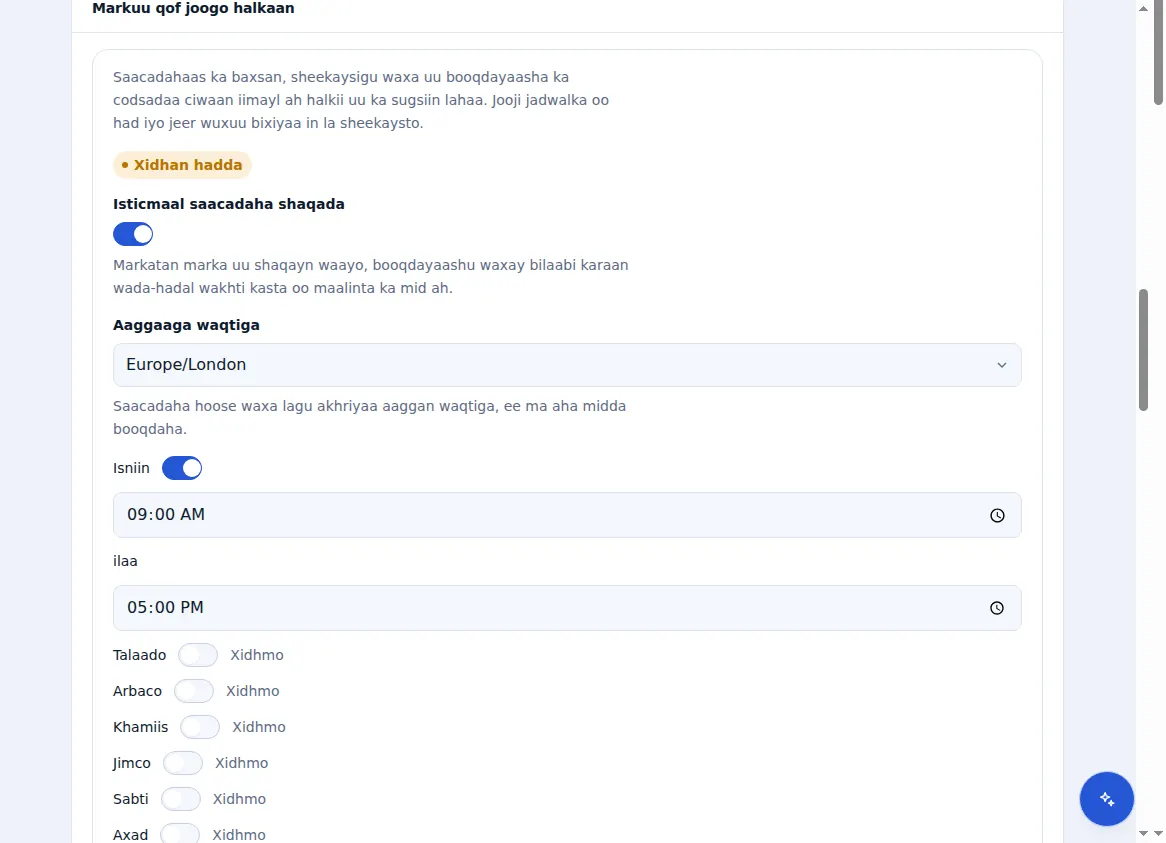Enable the Arbaco day toggle
Image resolution: width=1166 pixels, height=843 pixels.
194,691
